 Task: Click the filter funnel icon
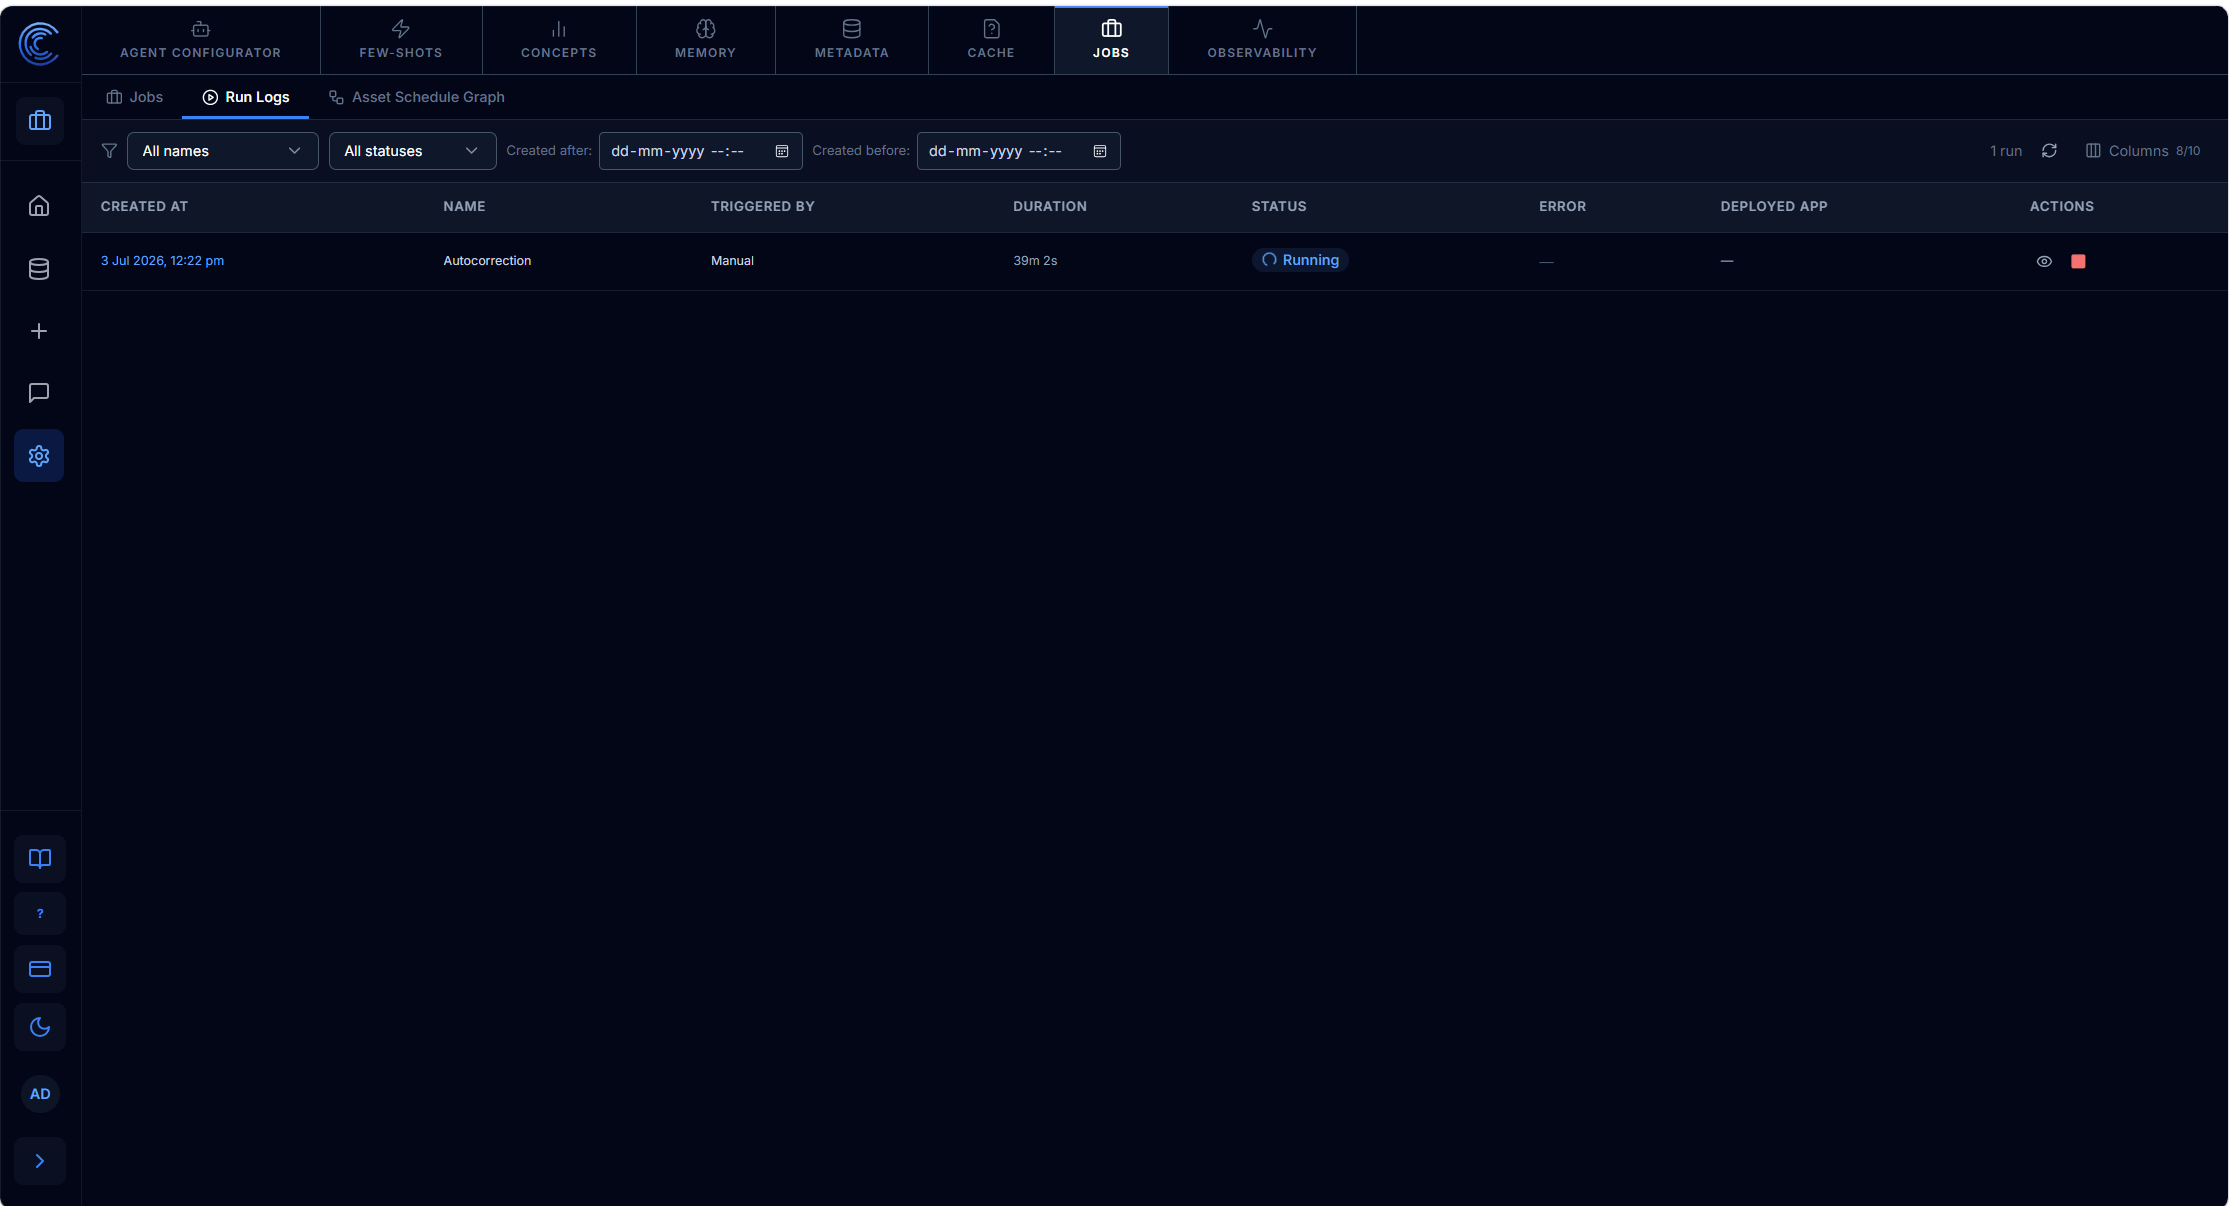tap(109, 151)
